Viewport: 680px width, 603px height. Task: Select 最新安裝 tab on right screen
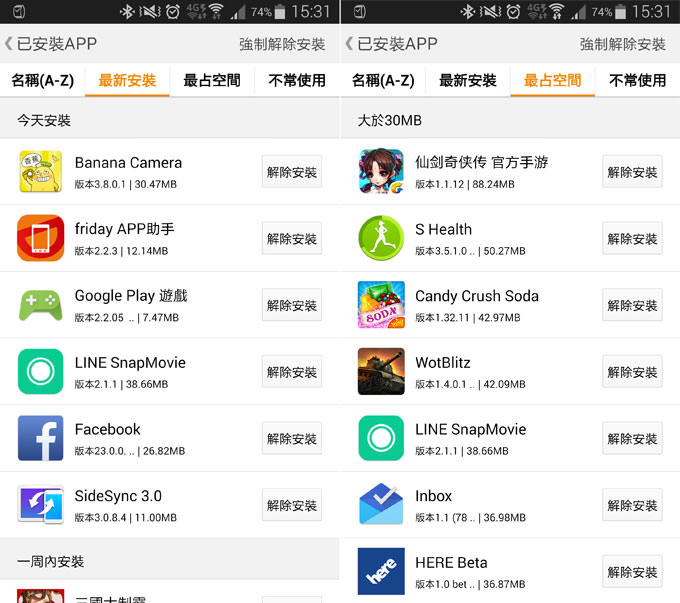point(468,80)
